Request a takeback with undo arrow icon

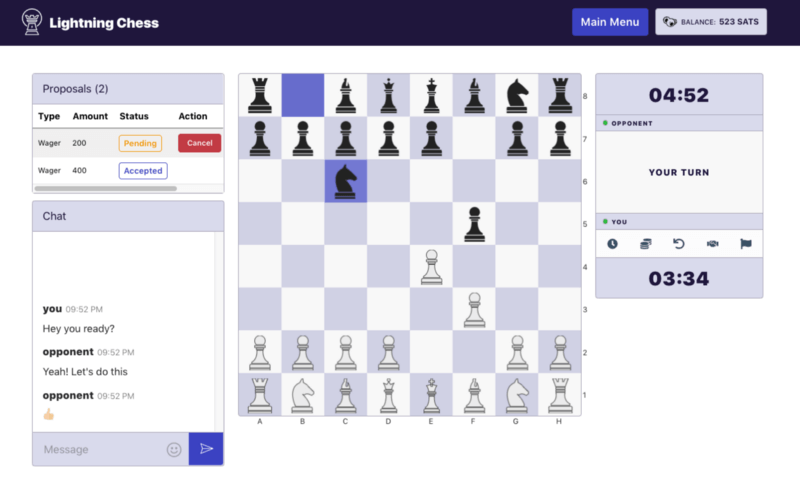[x=679, y=244]
